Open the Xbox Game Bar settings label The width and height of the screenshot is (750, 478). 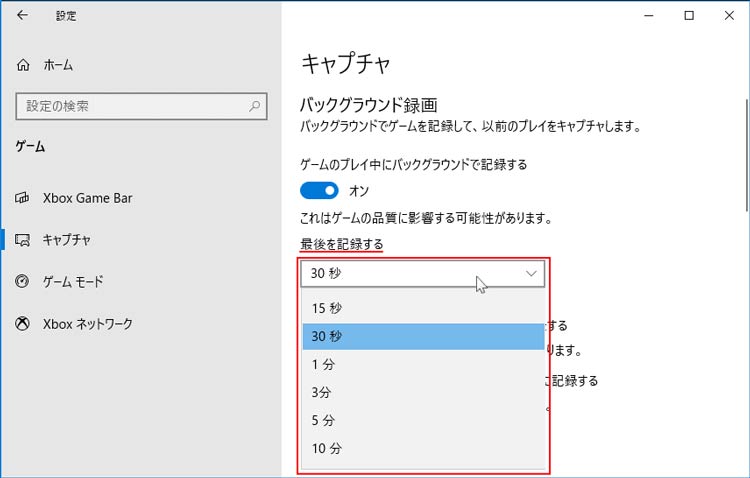tap(88, 198)
